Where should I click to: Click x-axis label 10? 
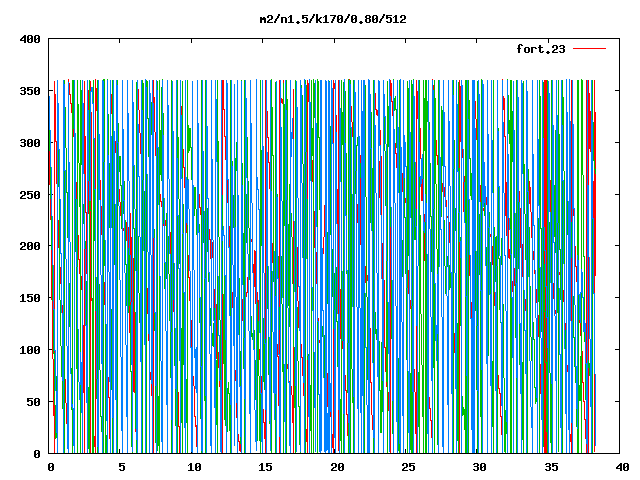coord(194,467)
